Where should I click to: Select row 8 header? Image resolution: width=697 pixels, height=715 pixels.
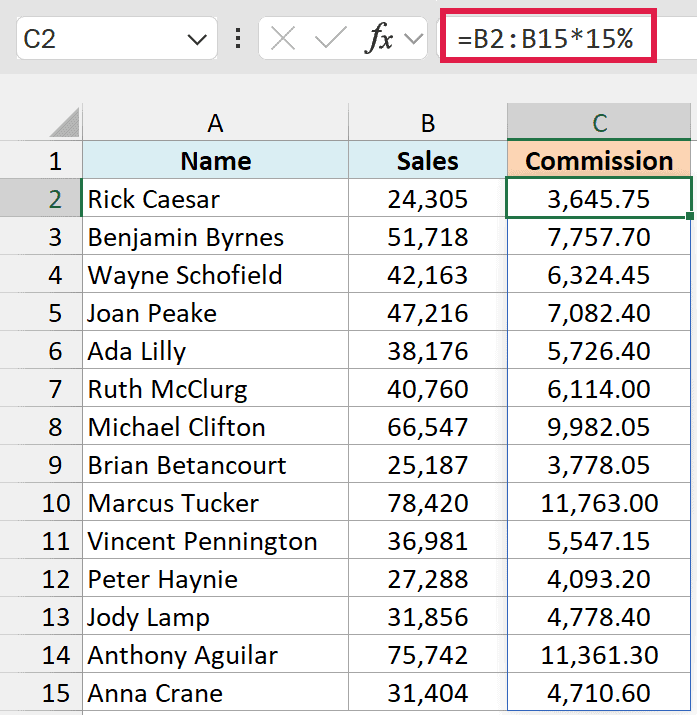coord(41,426)
